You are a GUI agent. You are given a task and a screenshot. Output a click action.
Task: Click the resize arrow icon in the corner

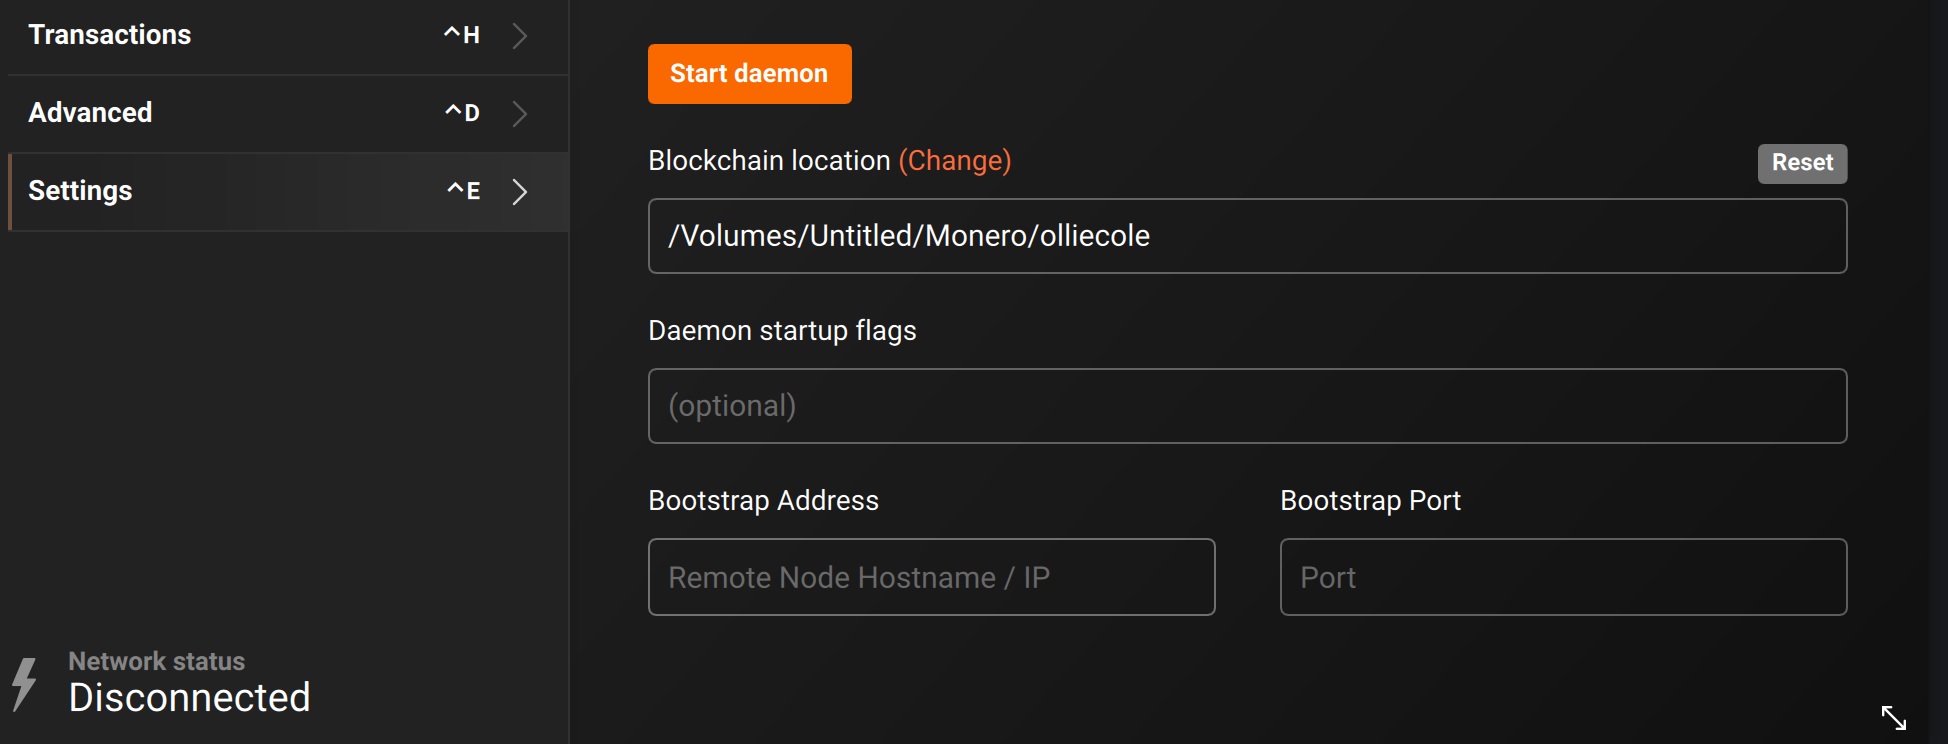[x=1893, y=717]
